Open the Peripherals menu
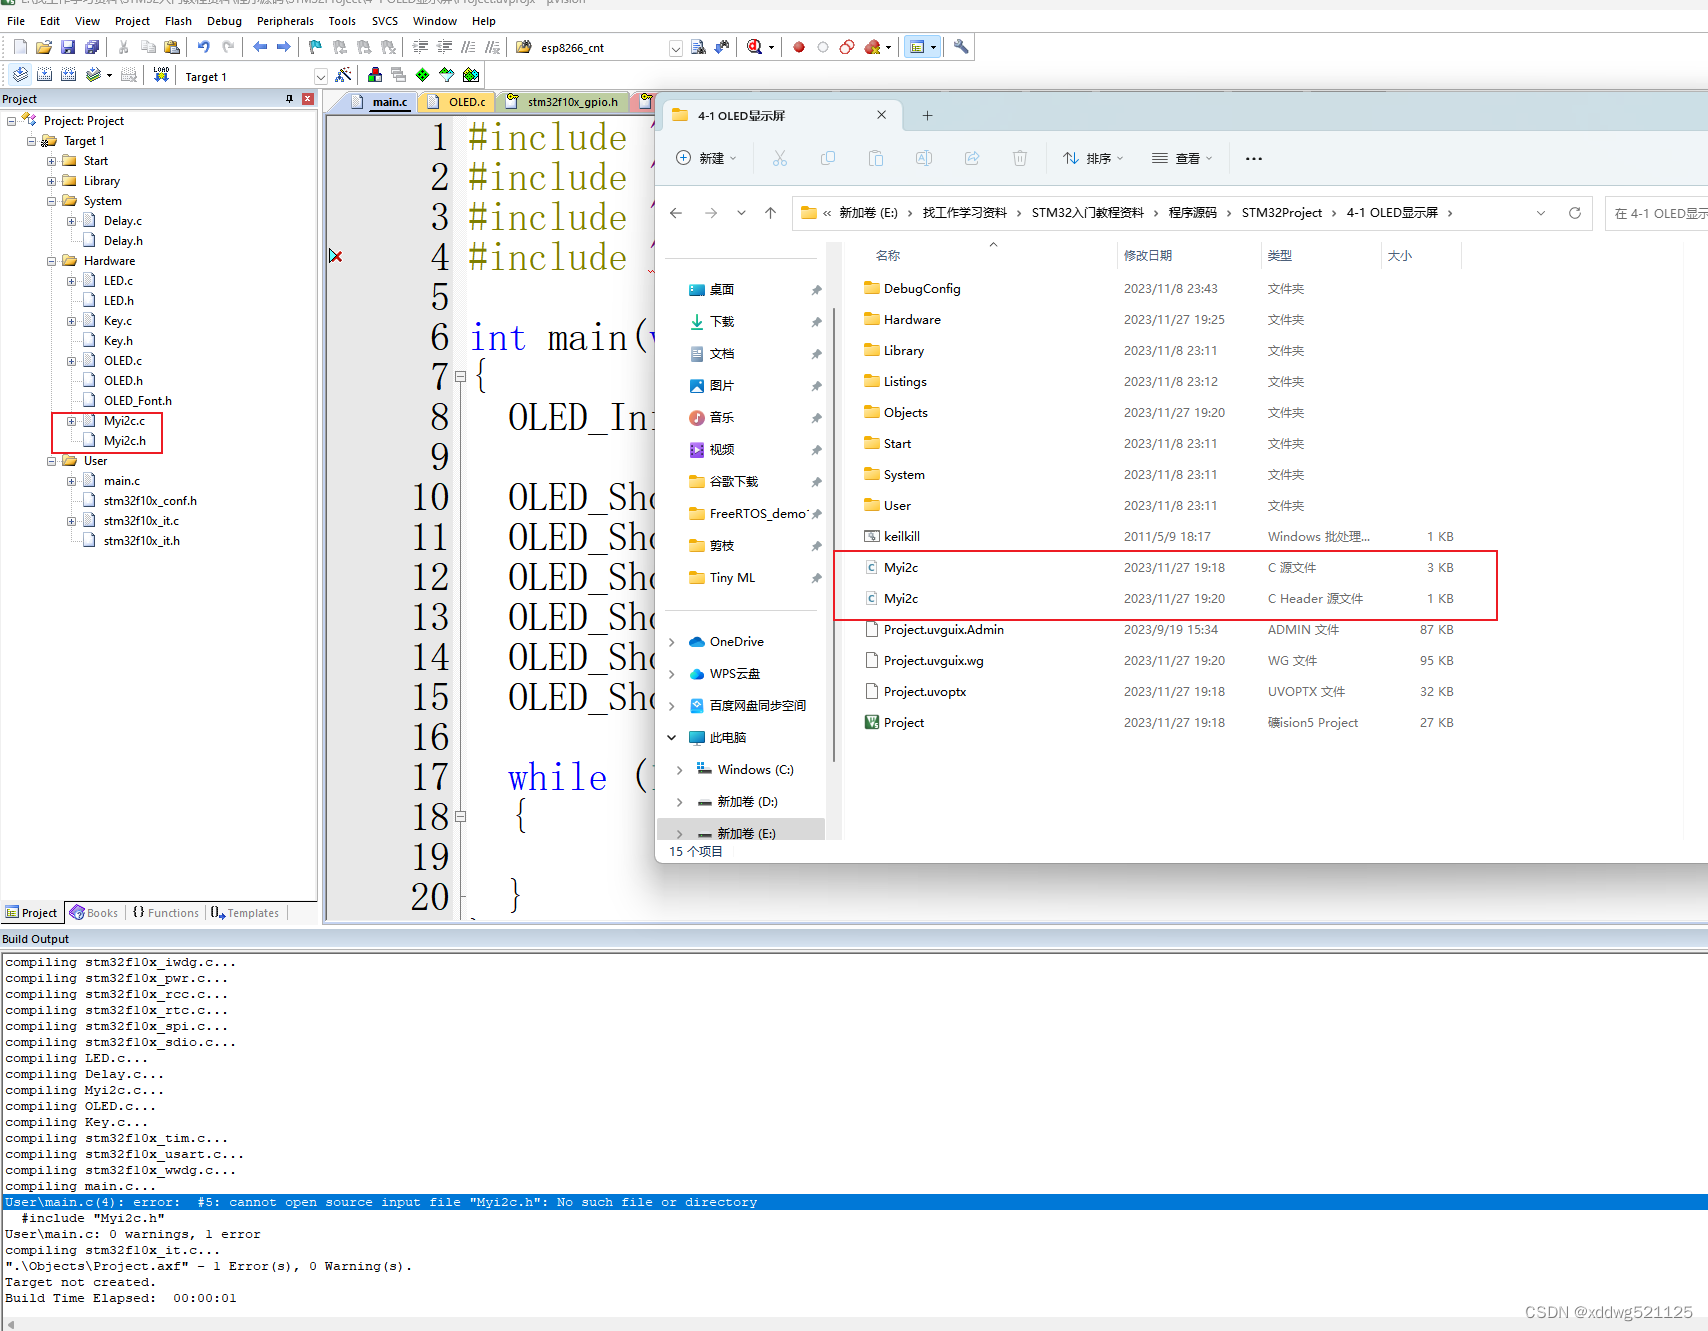Screen dimensions: 1708x1331 (x=285, y=21)
